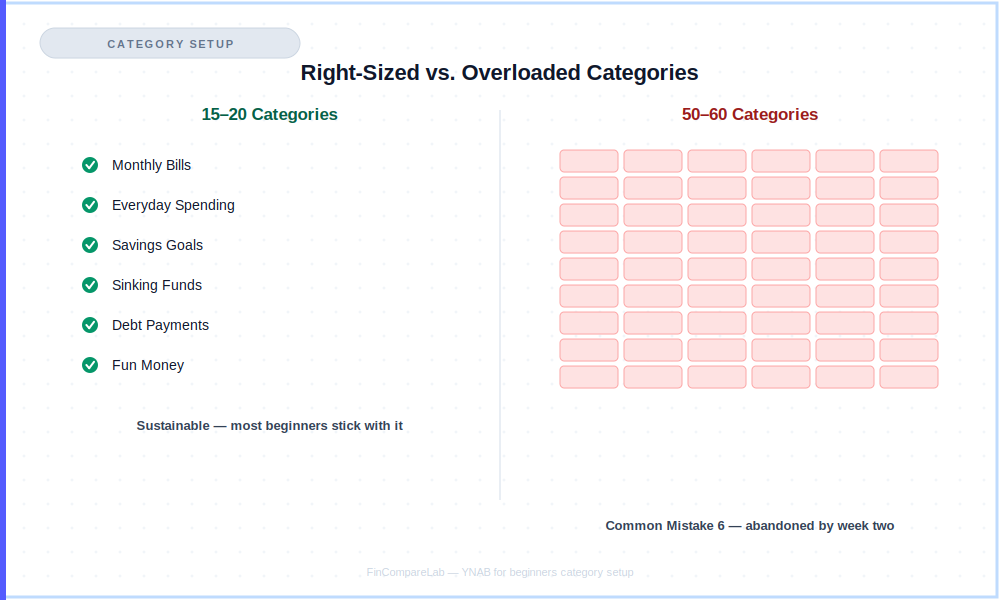The image size is (1000, 600).
Task: Select the 'Fun Money' text
Action: point(148,365)
